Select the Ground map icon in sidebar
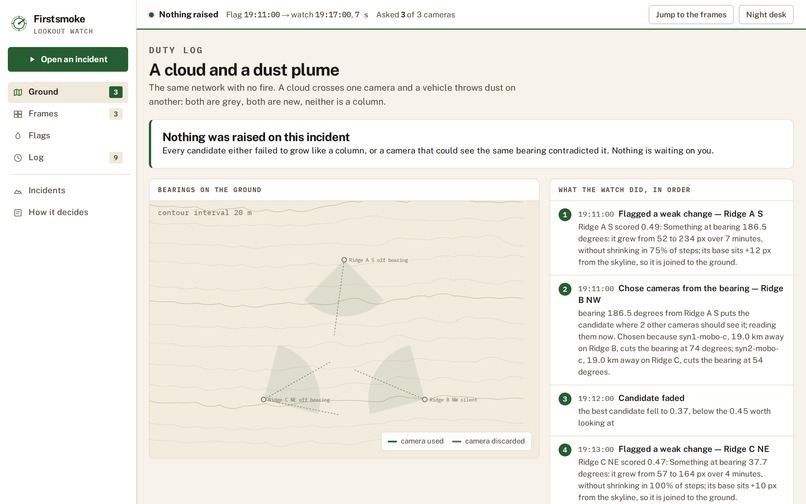806x504 pixels. point(18,92)
